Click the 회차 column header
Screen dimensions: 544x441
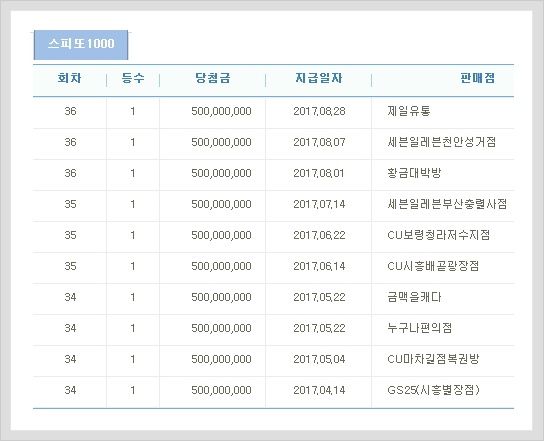[x=70, y=78]
